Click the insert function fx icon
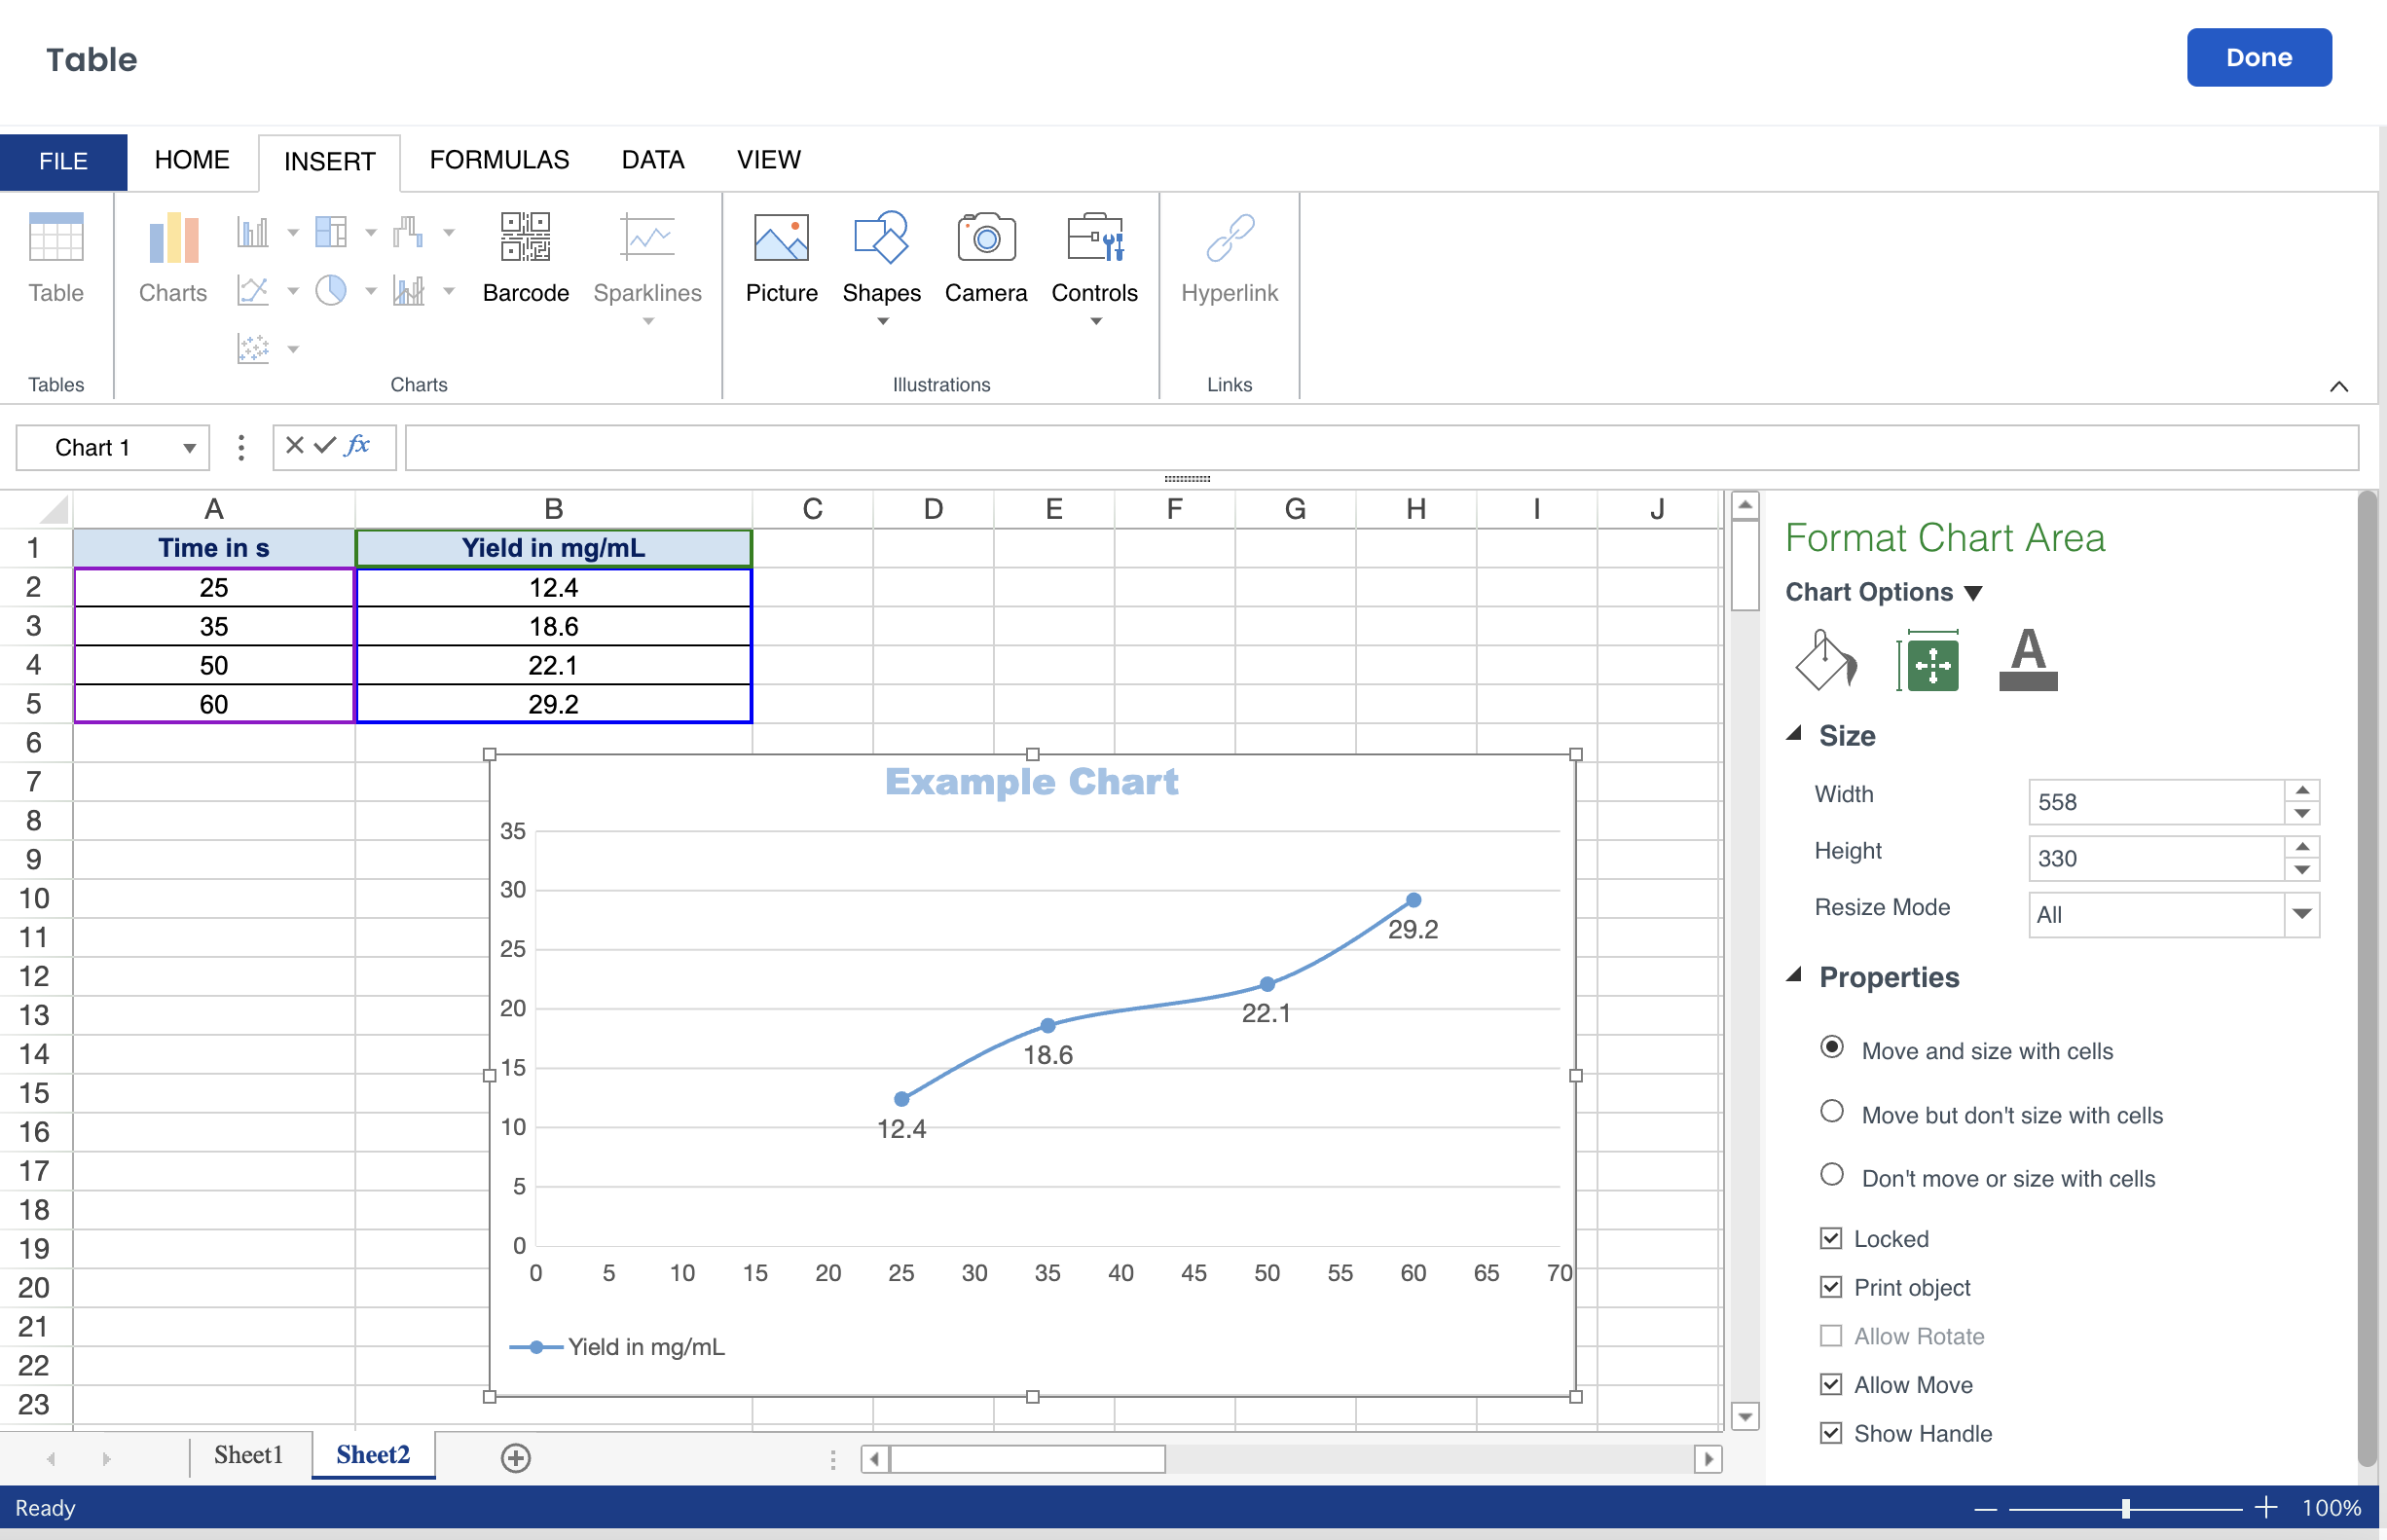The width and height of the screenshot is (2387, 1540). coord(357,446)
